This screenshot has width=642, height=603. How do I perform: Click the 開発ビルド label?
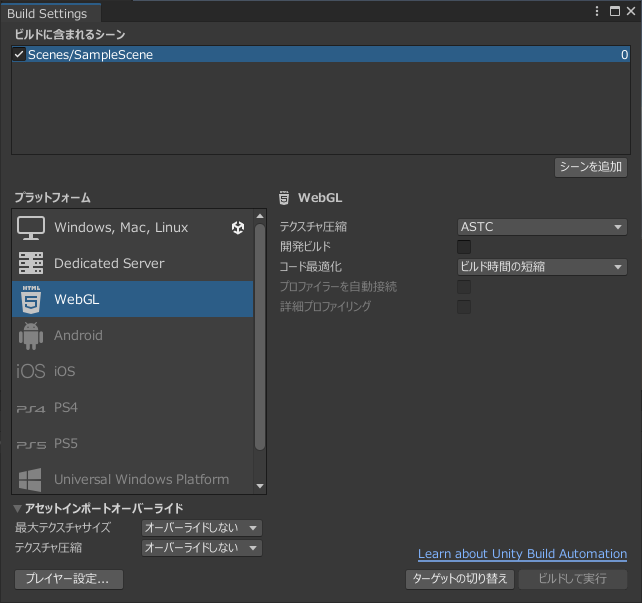point(305,247)
